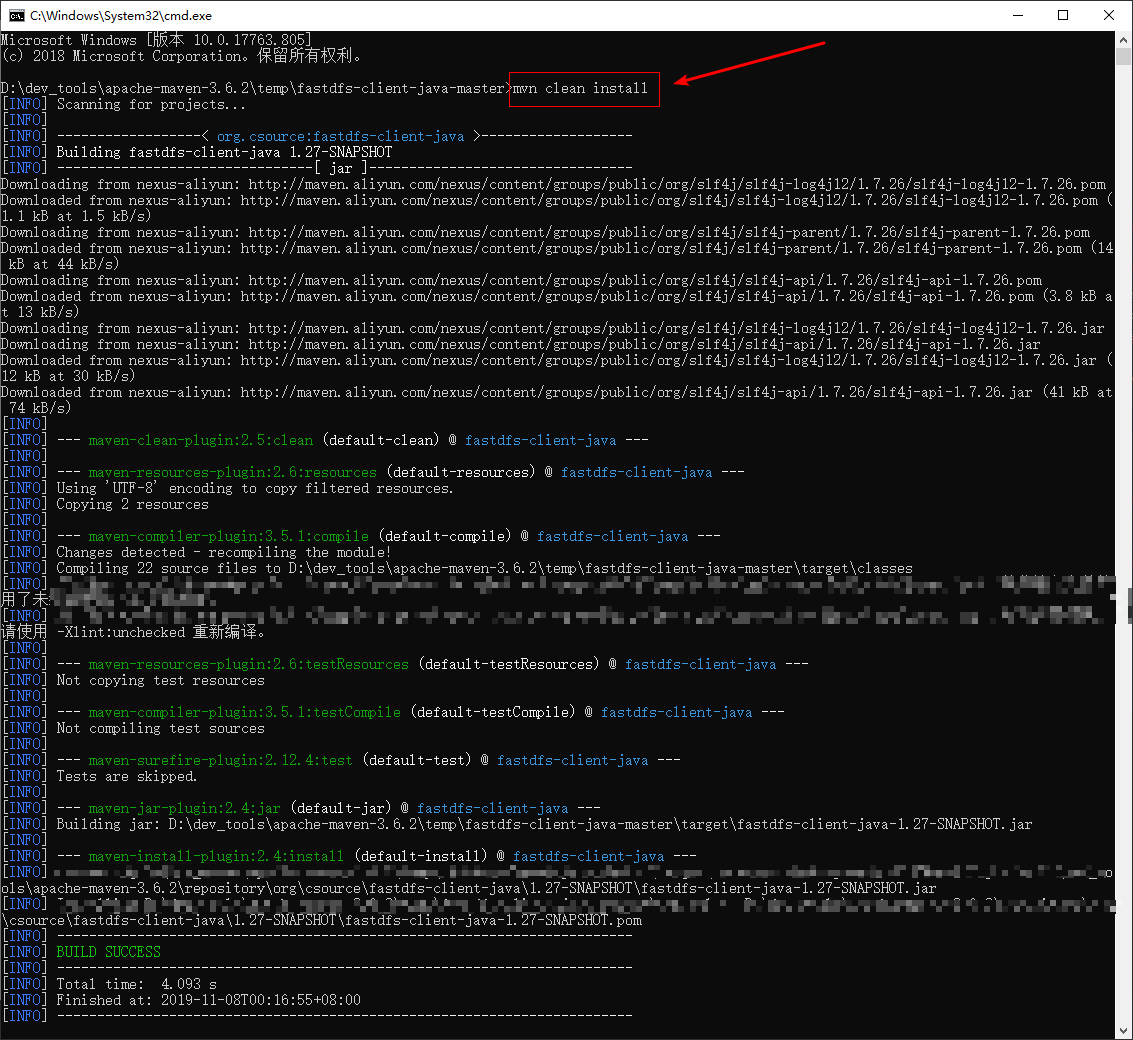Click '(default-jar)' text

tap(341, 808)
